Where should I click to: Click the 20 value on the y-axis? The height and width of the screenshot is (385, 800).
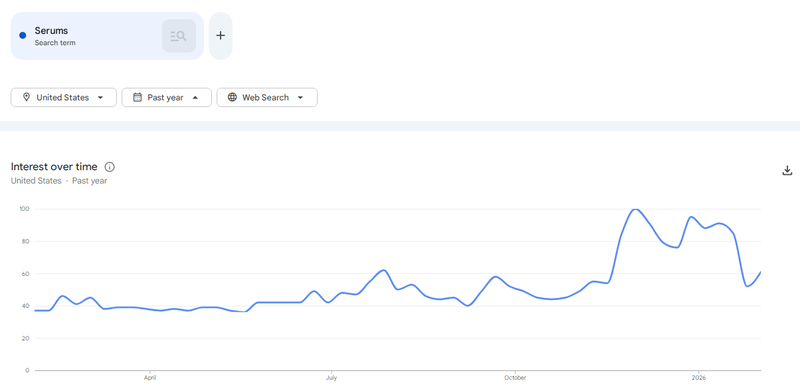tap(26, 338)
